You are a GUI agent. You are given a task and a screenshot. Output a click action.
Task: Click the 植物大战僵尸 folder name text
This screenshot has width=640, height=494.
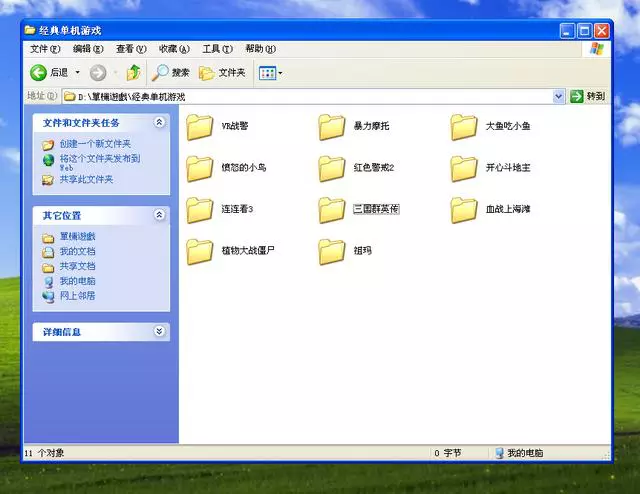coord(248,250)
